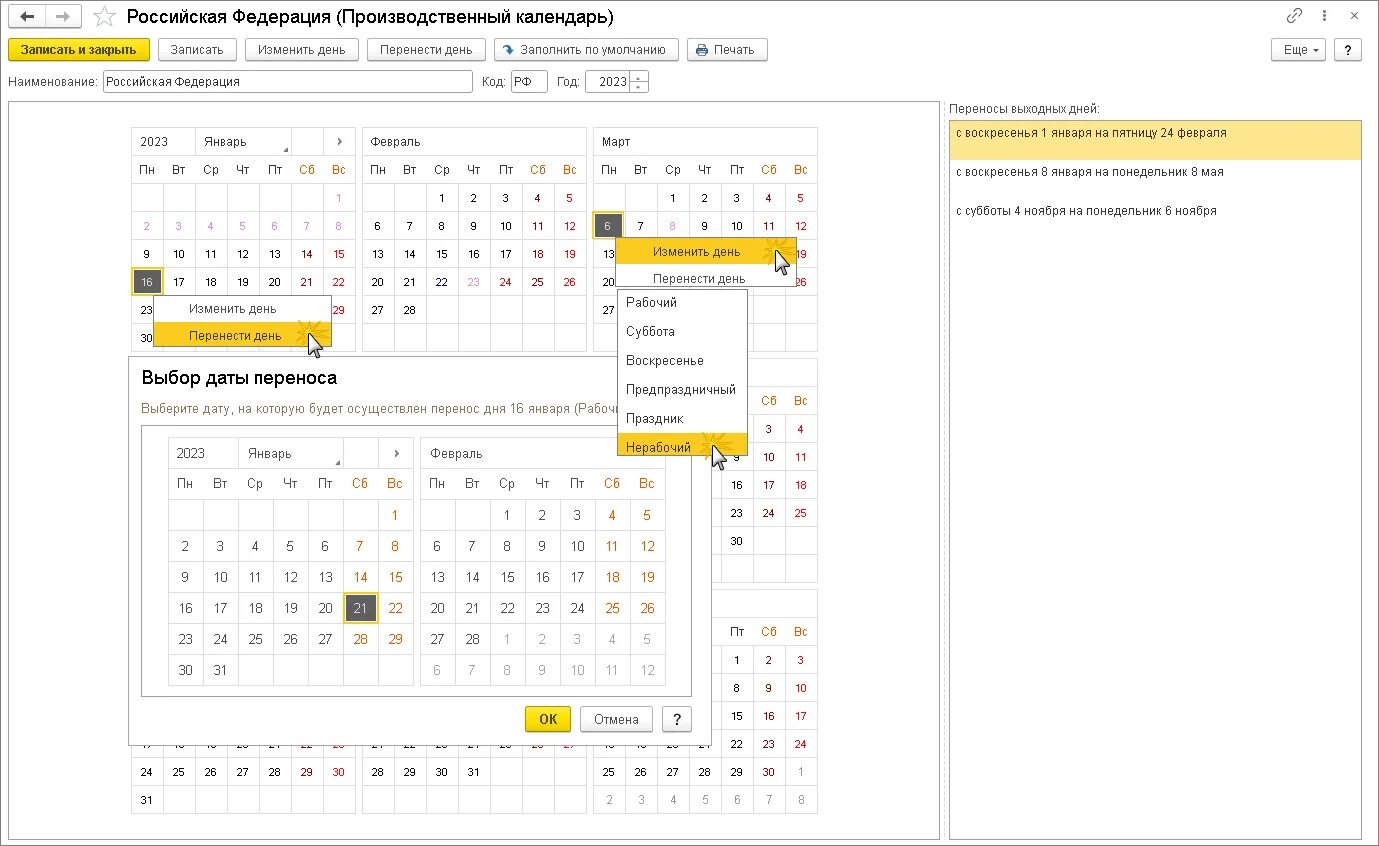Screen dimensions: 1379x846
Task: Click into the Год field showing 2023
Action: pyautogui.click(x=609, y=82)
